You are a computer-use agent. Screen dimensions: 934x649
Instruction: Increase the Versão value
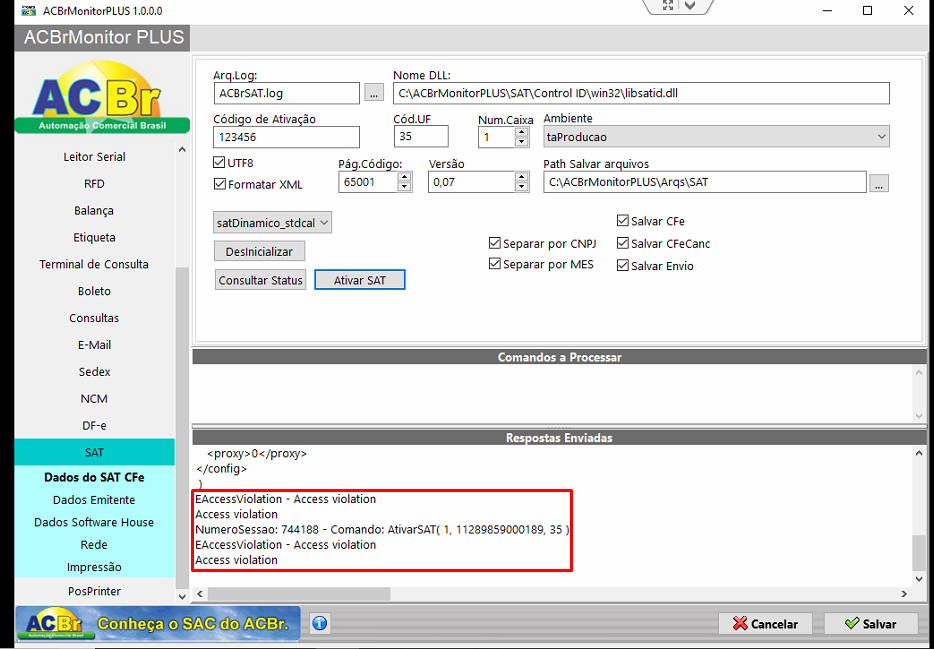click(x=522, y=177)
